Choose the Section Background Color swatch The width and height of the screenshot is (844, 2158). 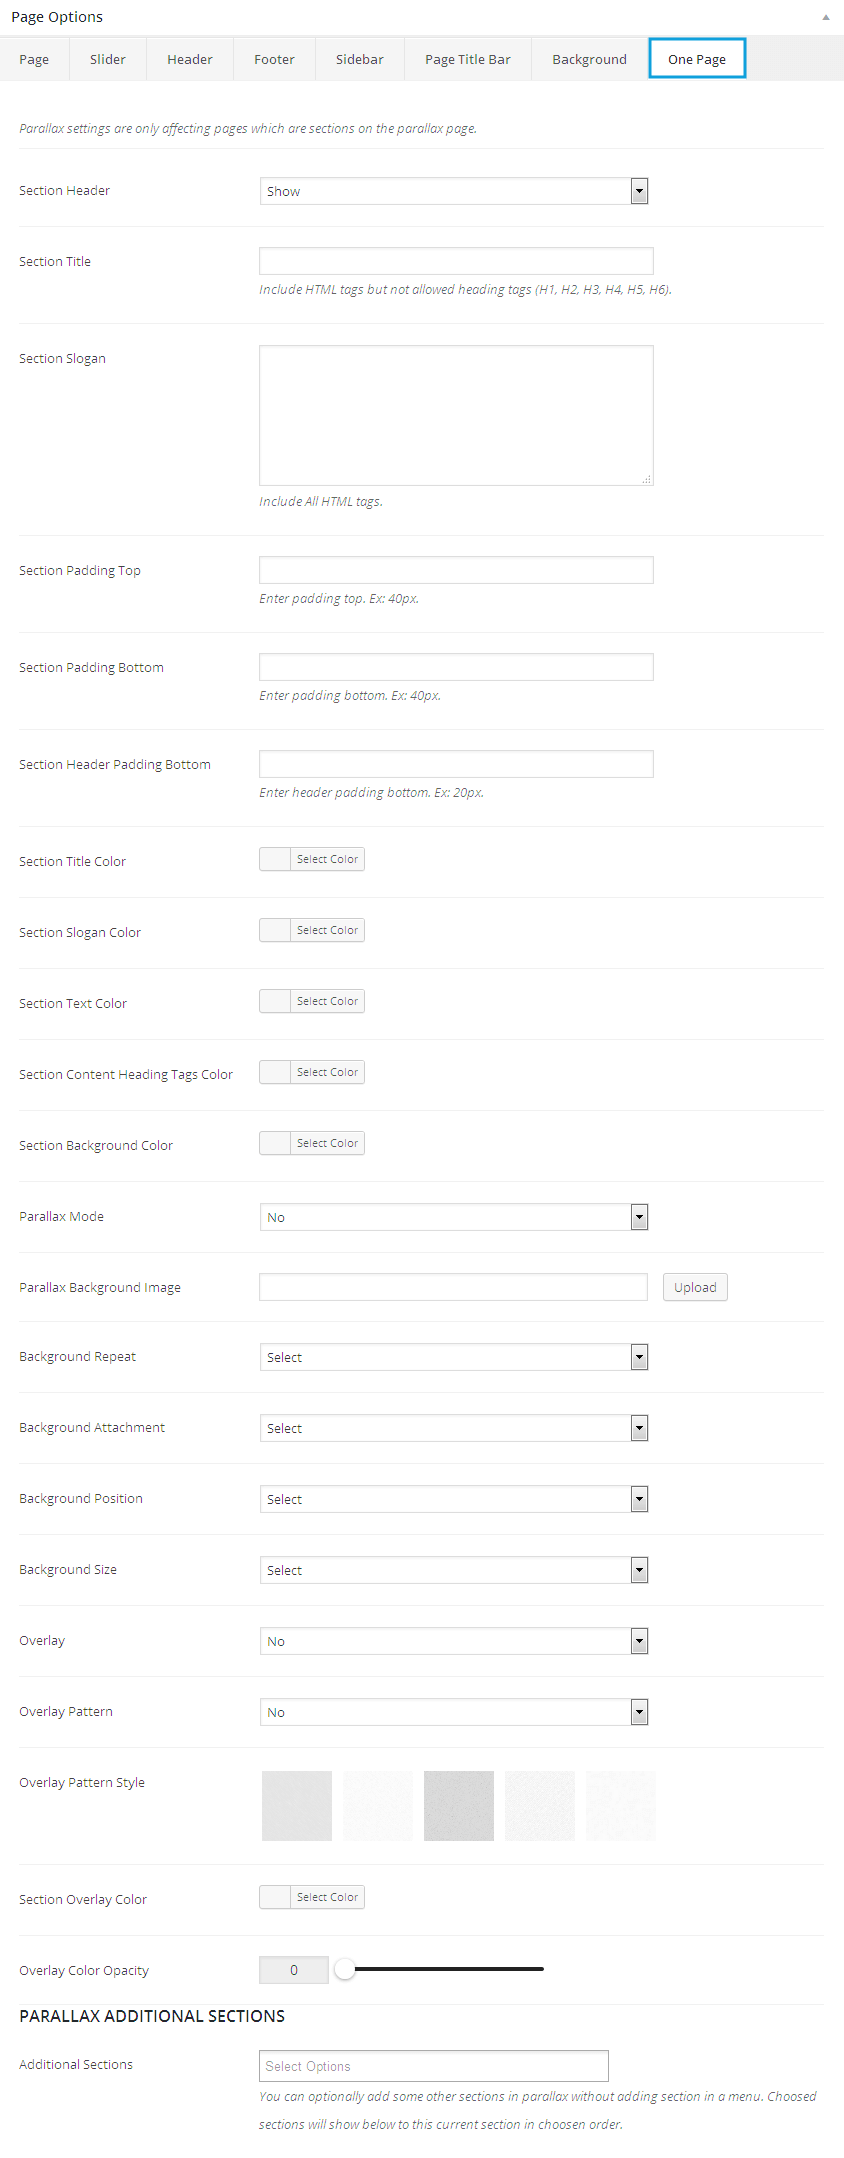click(x=275, y=1143)
